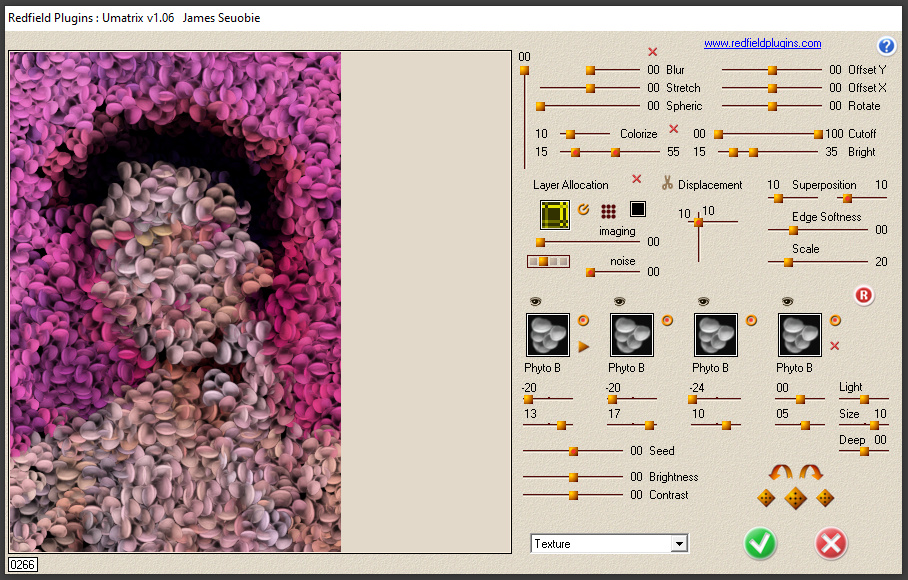
Task: Click the red X above Blur slider
Action: 653,52
